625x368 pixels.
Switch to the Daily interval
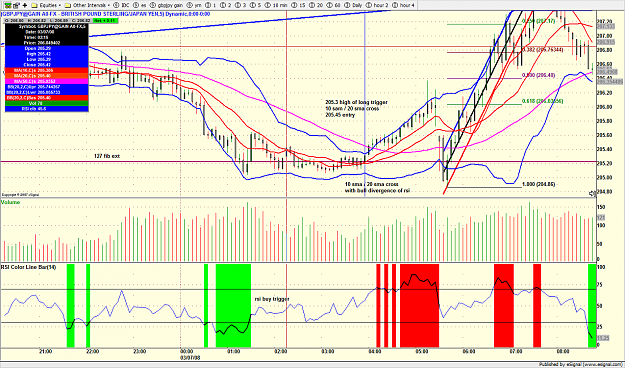pyautogui.click(x=354, y=5)
